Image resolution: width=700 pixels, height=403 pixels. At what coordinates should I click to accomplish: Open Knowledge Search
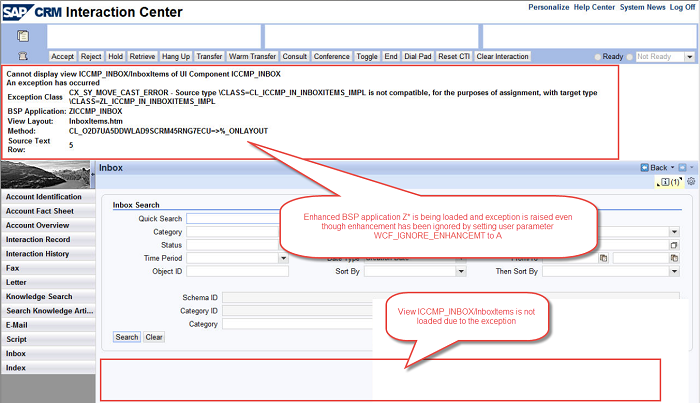pos(48,297)
